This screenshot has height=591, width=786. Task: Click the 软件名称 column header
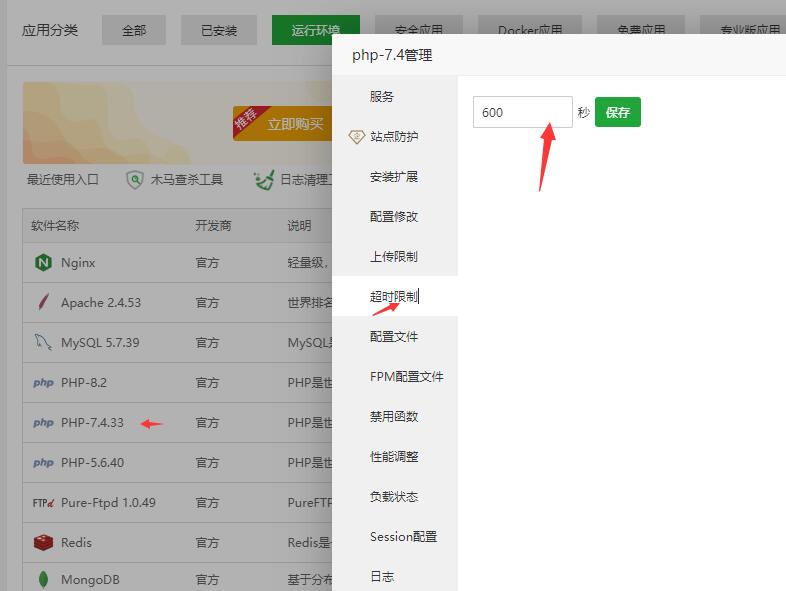[x=55, y=226]
